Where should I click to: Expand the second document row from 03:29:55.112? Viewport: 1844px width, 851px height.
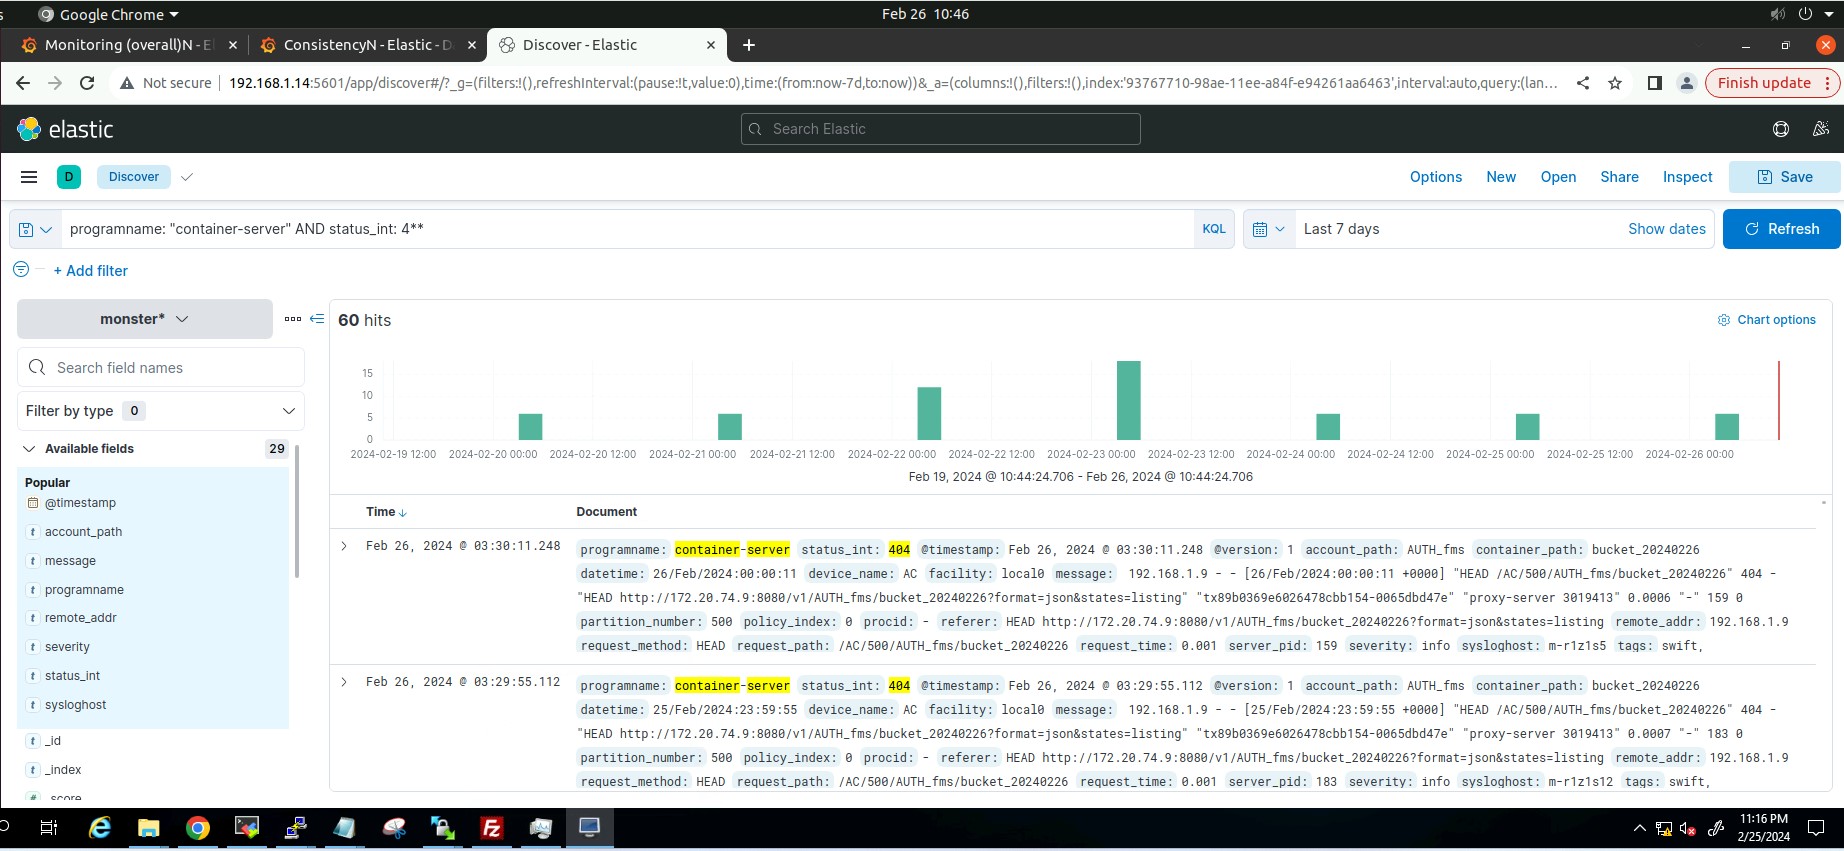(x=344, y=682)
